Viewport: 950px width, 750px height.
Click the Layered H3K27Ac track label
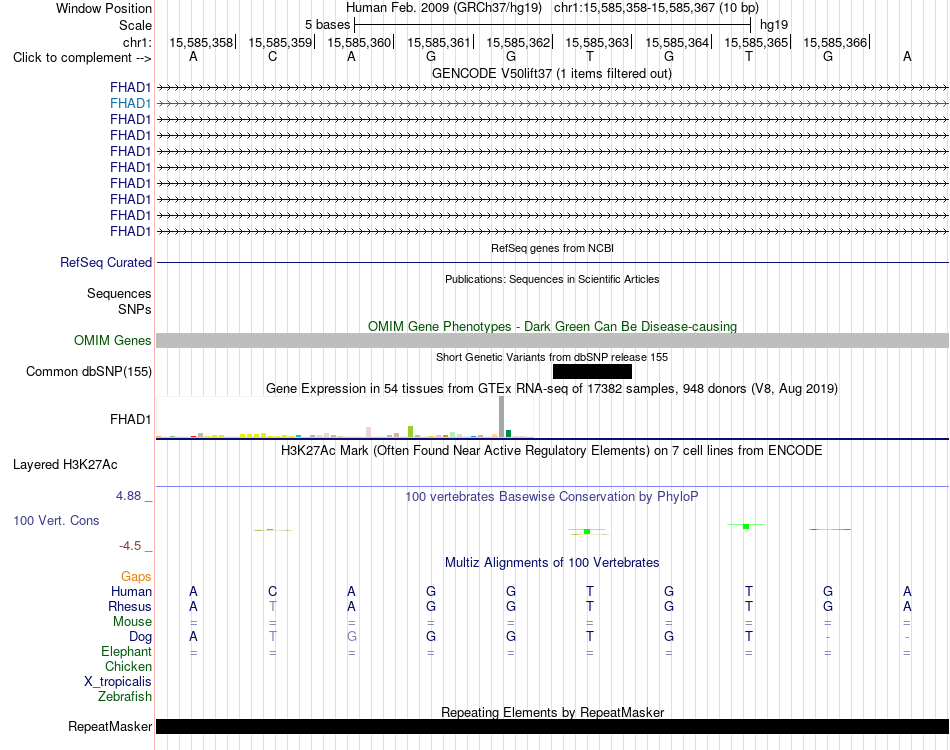65,465
